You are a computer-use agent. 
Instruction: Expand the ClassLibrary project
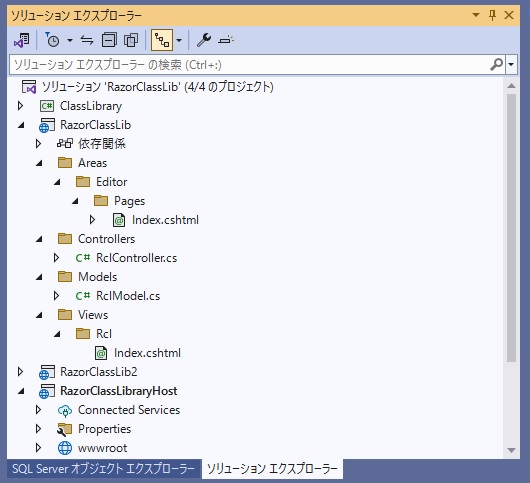pyautogui.click(x=21, y=106)
